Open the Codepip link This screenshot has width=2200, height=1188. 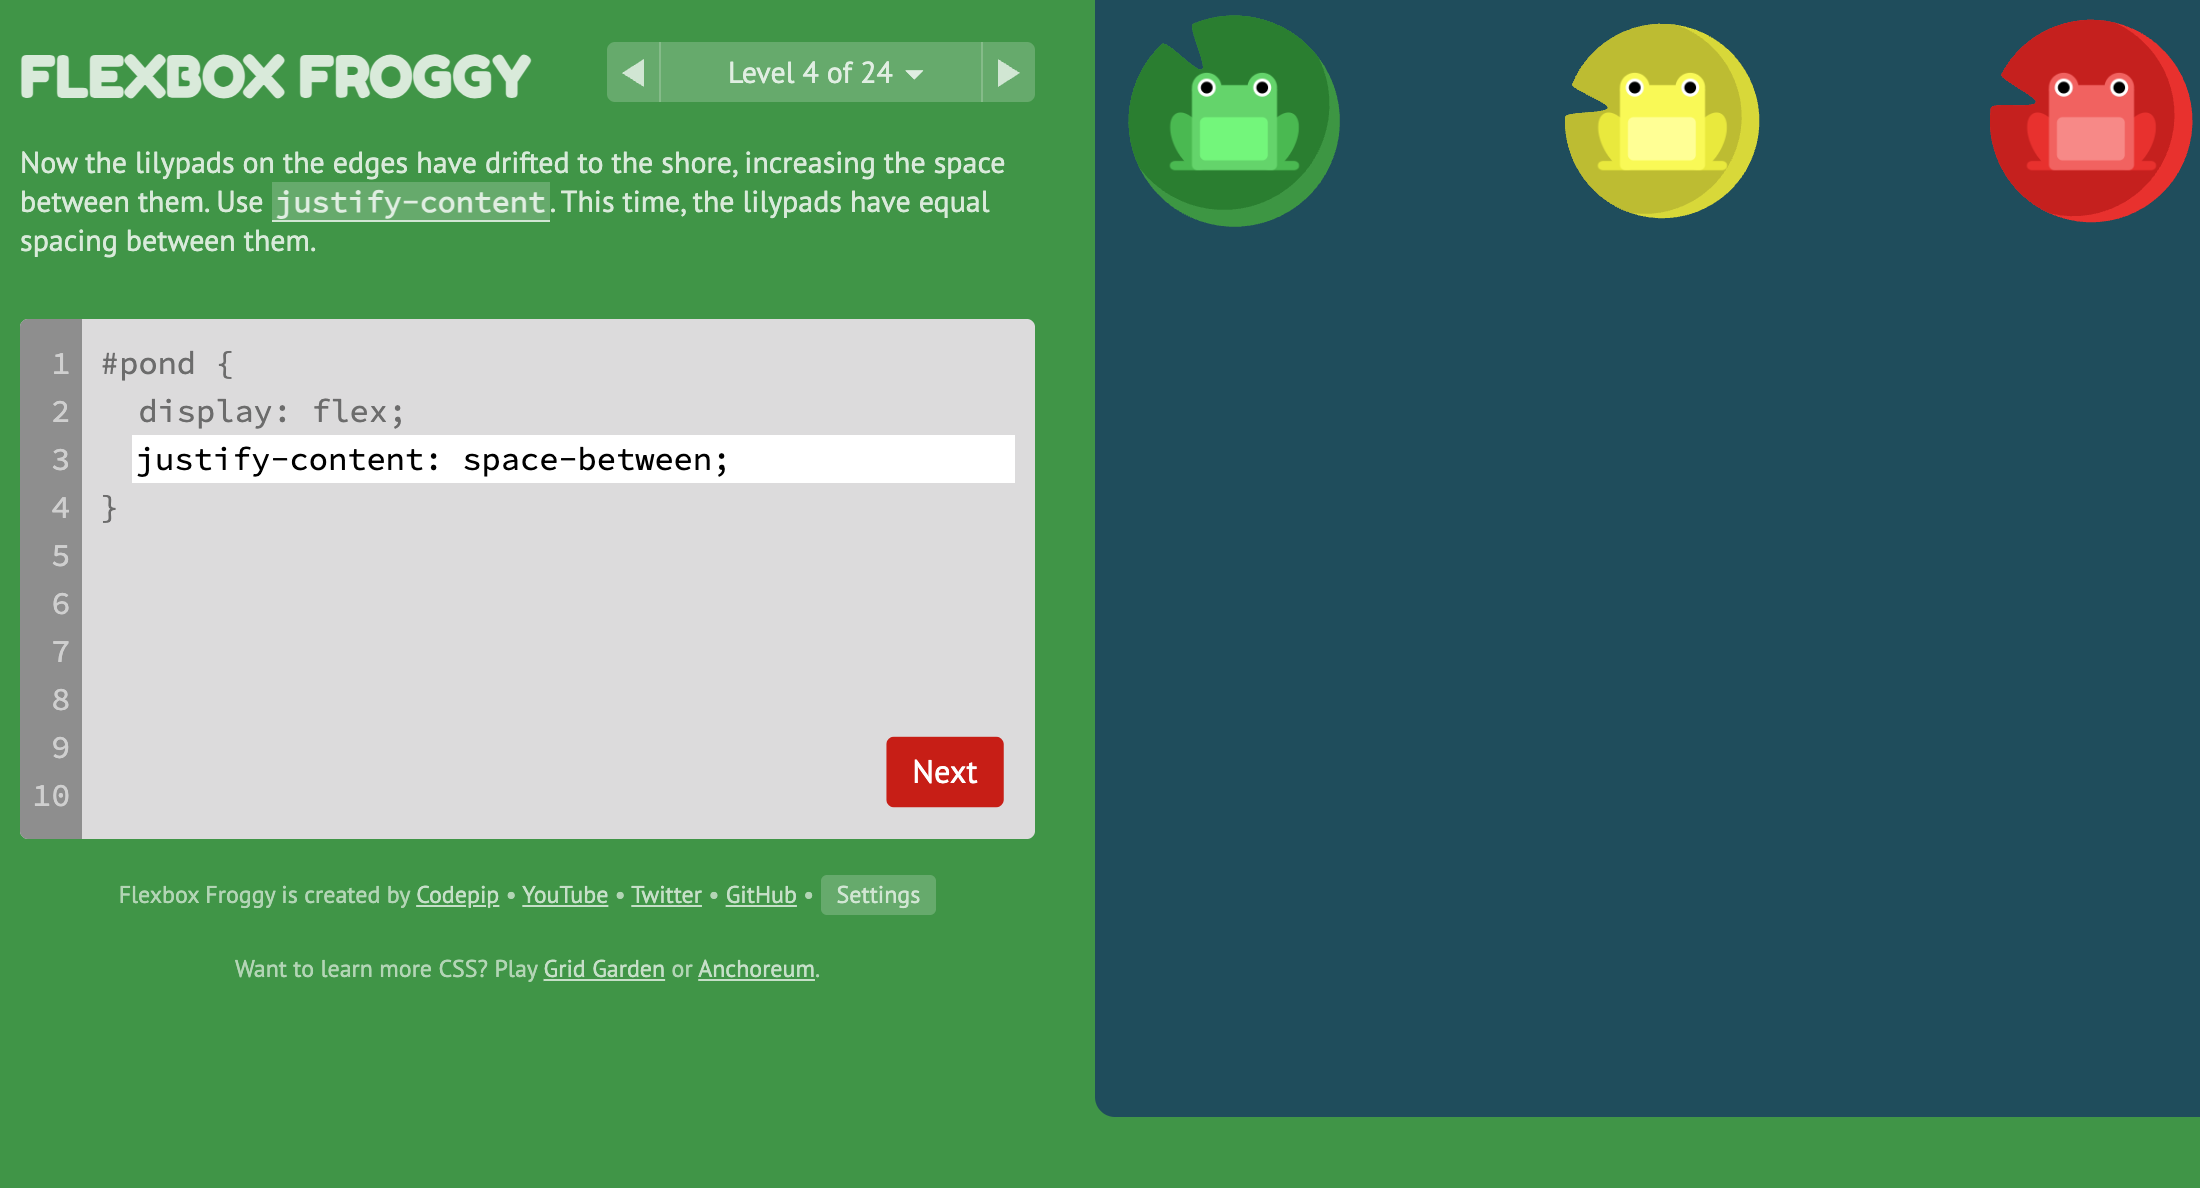tap(457, 895)
